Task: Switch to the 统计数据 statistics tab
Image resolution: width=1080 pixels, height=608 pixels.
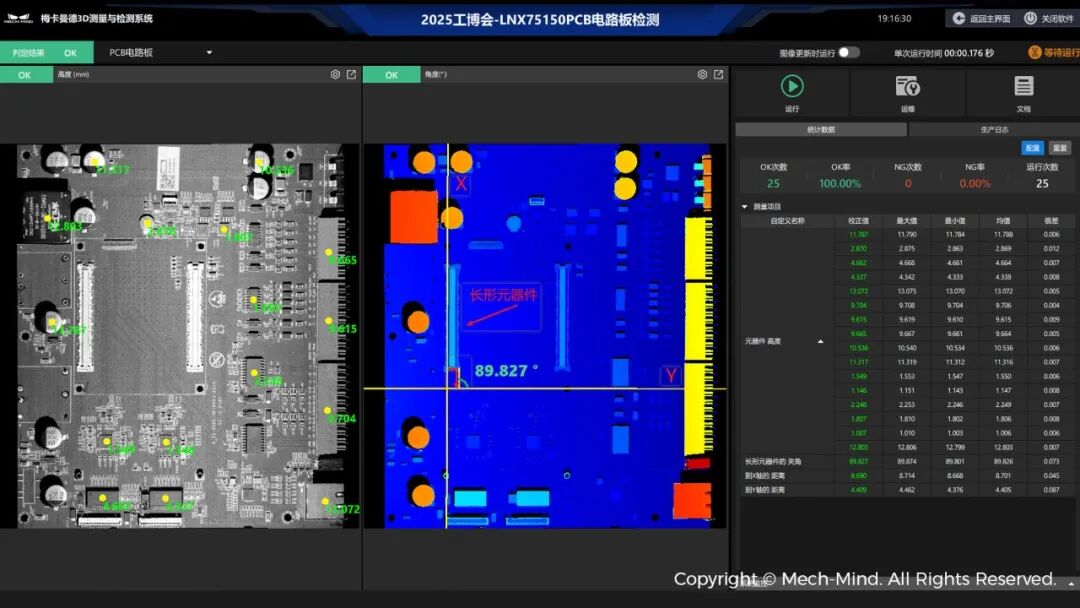Action: 820,130
